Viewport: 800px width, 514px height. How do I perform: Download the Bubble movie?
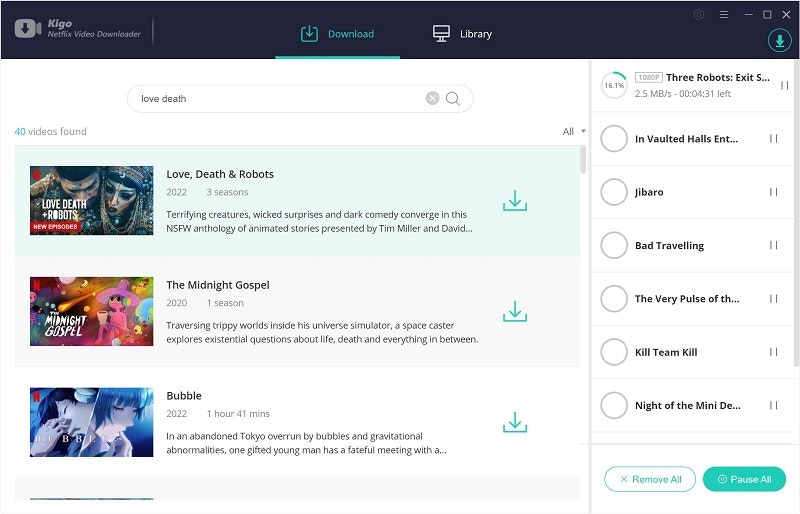click(x=515, y=422)
